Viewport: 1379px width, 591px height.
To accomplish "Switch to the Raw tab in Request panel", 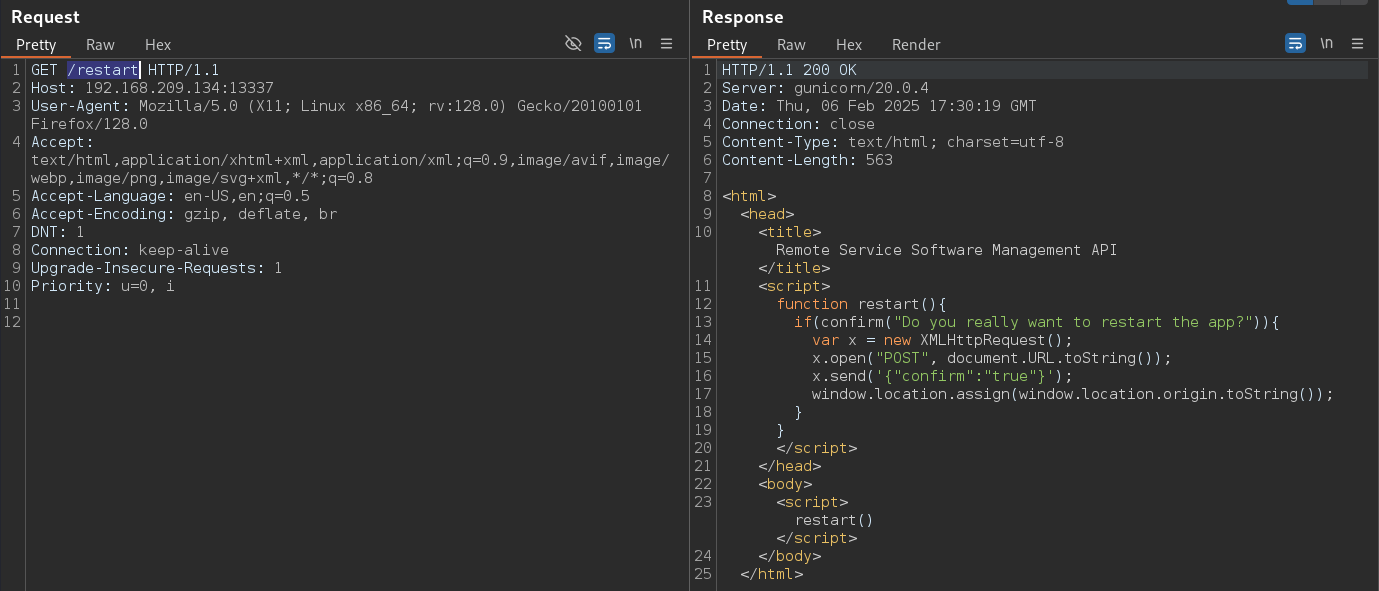I will click(x=100, y=45).
